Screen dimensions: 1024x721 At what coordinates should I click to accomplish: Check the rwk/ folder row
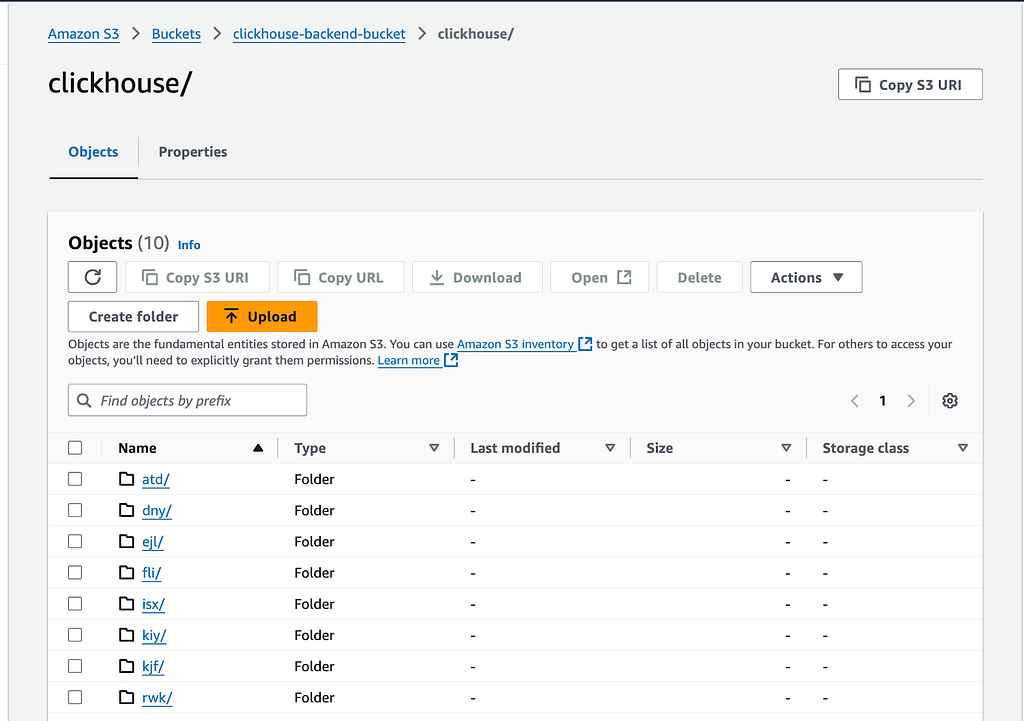(75, 697)
